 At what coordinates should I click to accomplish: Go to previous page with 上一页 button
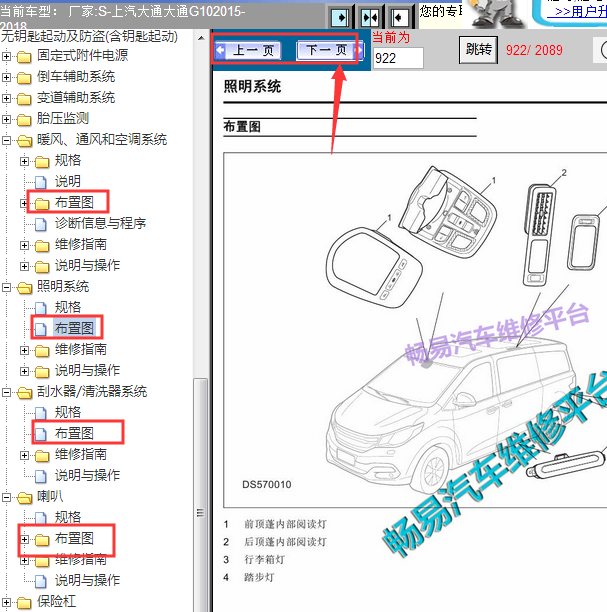click(248, 50)
